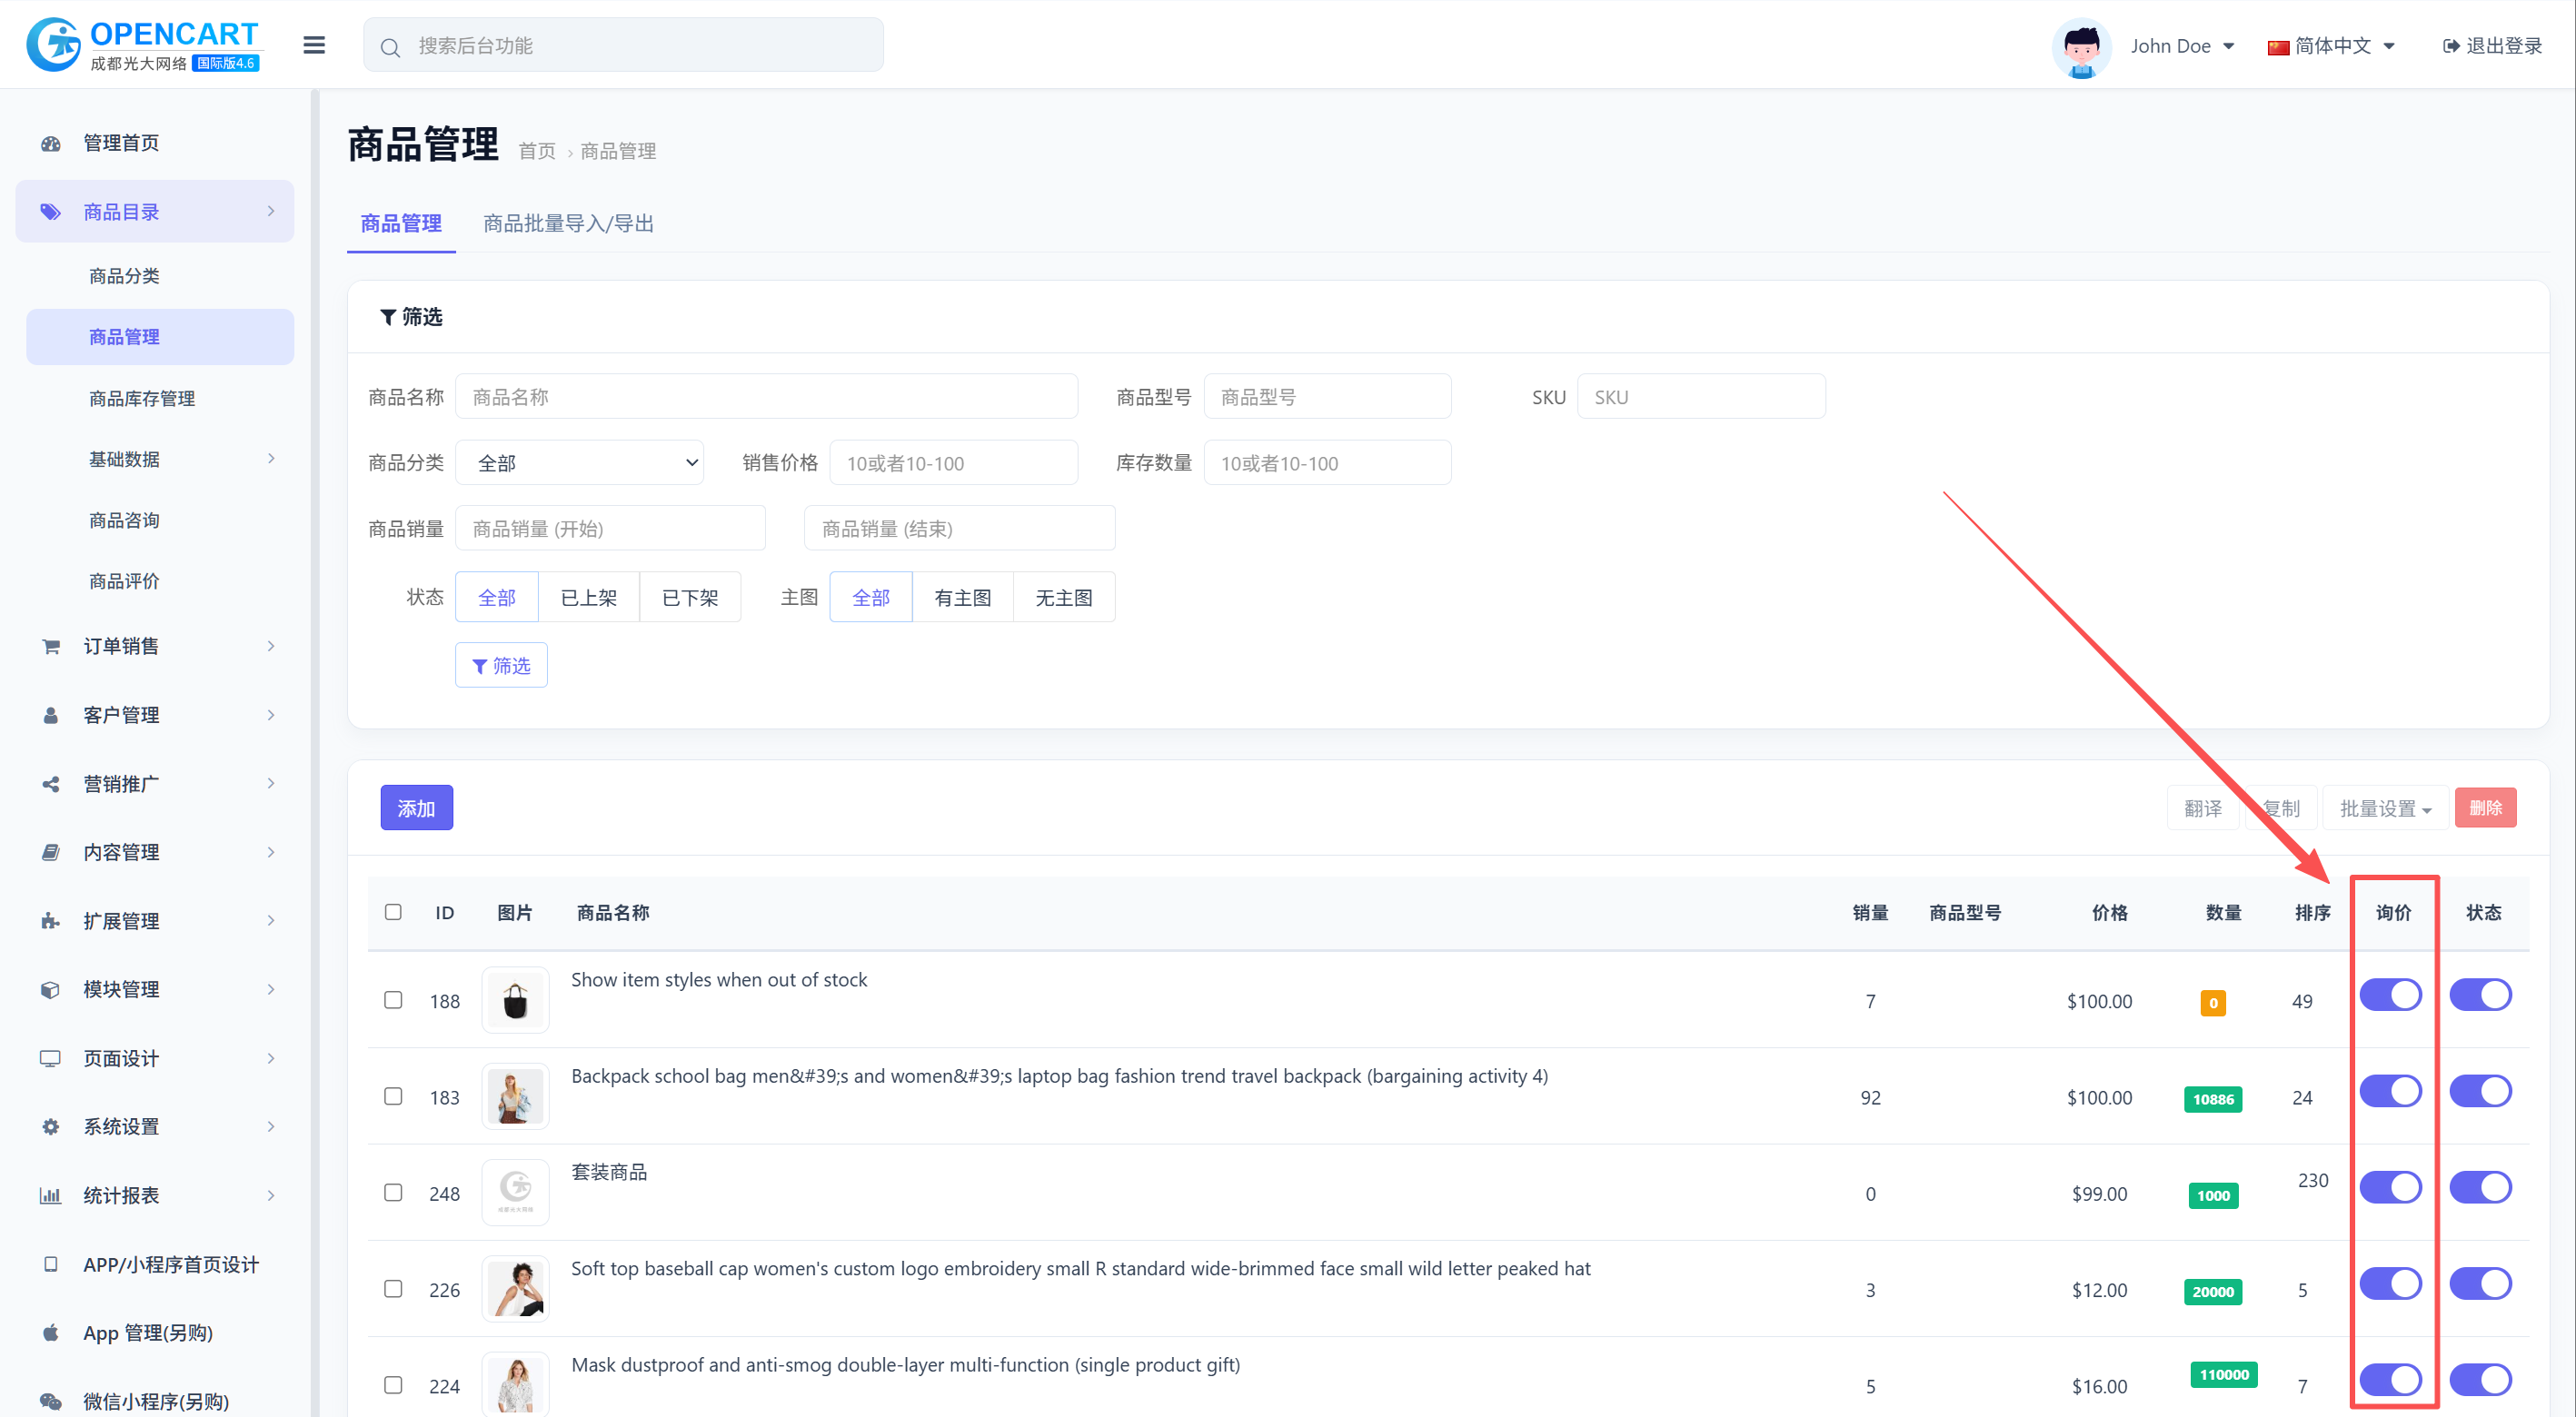Toggle 询价 switch for product 188

[2390, 995]
